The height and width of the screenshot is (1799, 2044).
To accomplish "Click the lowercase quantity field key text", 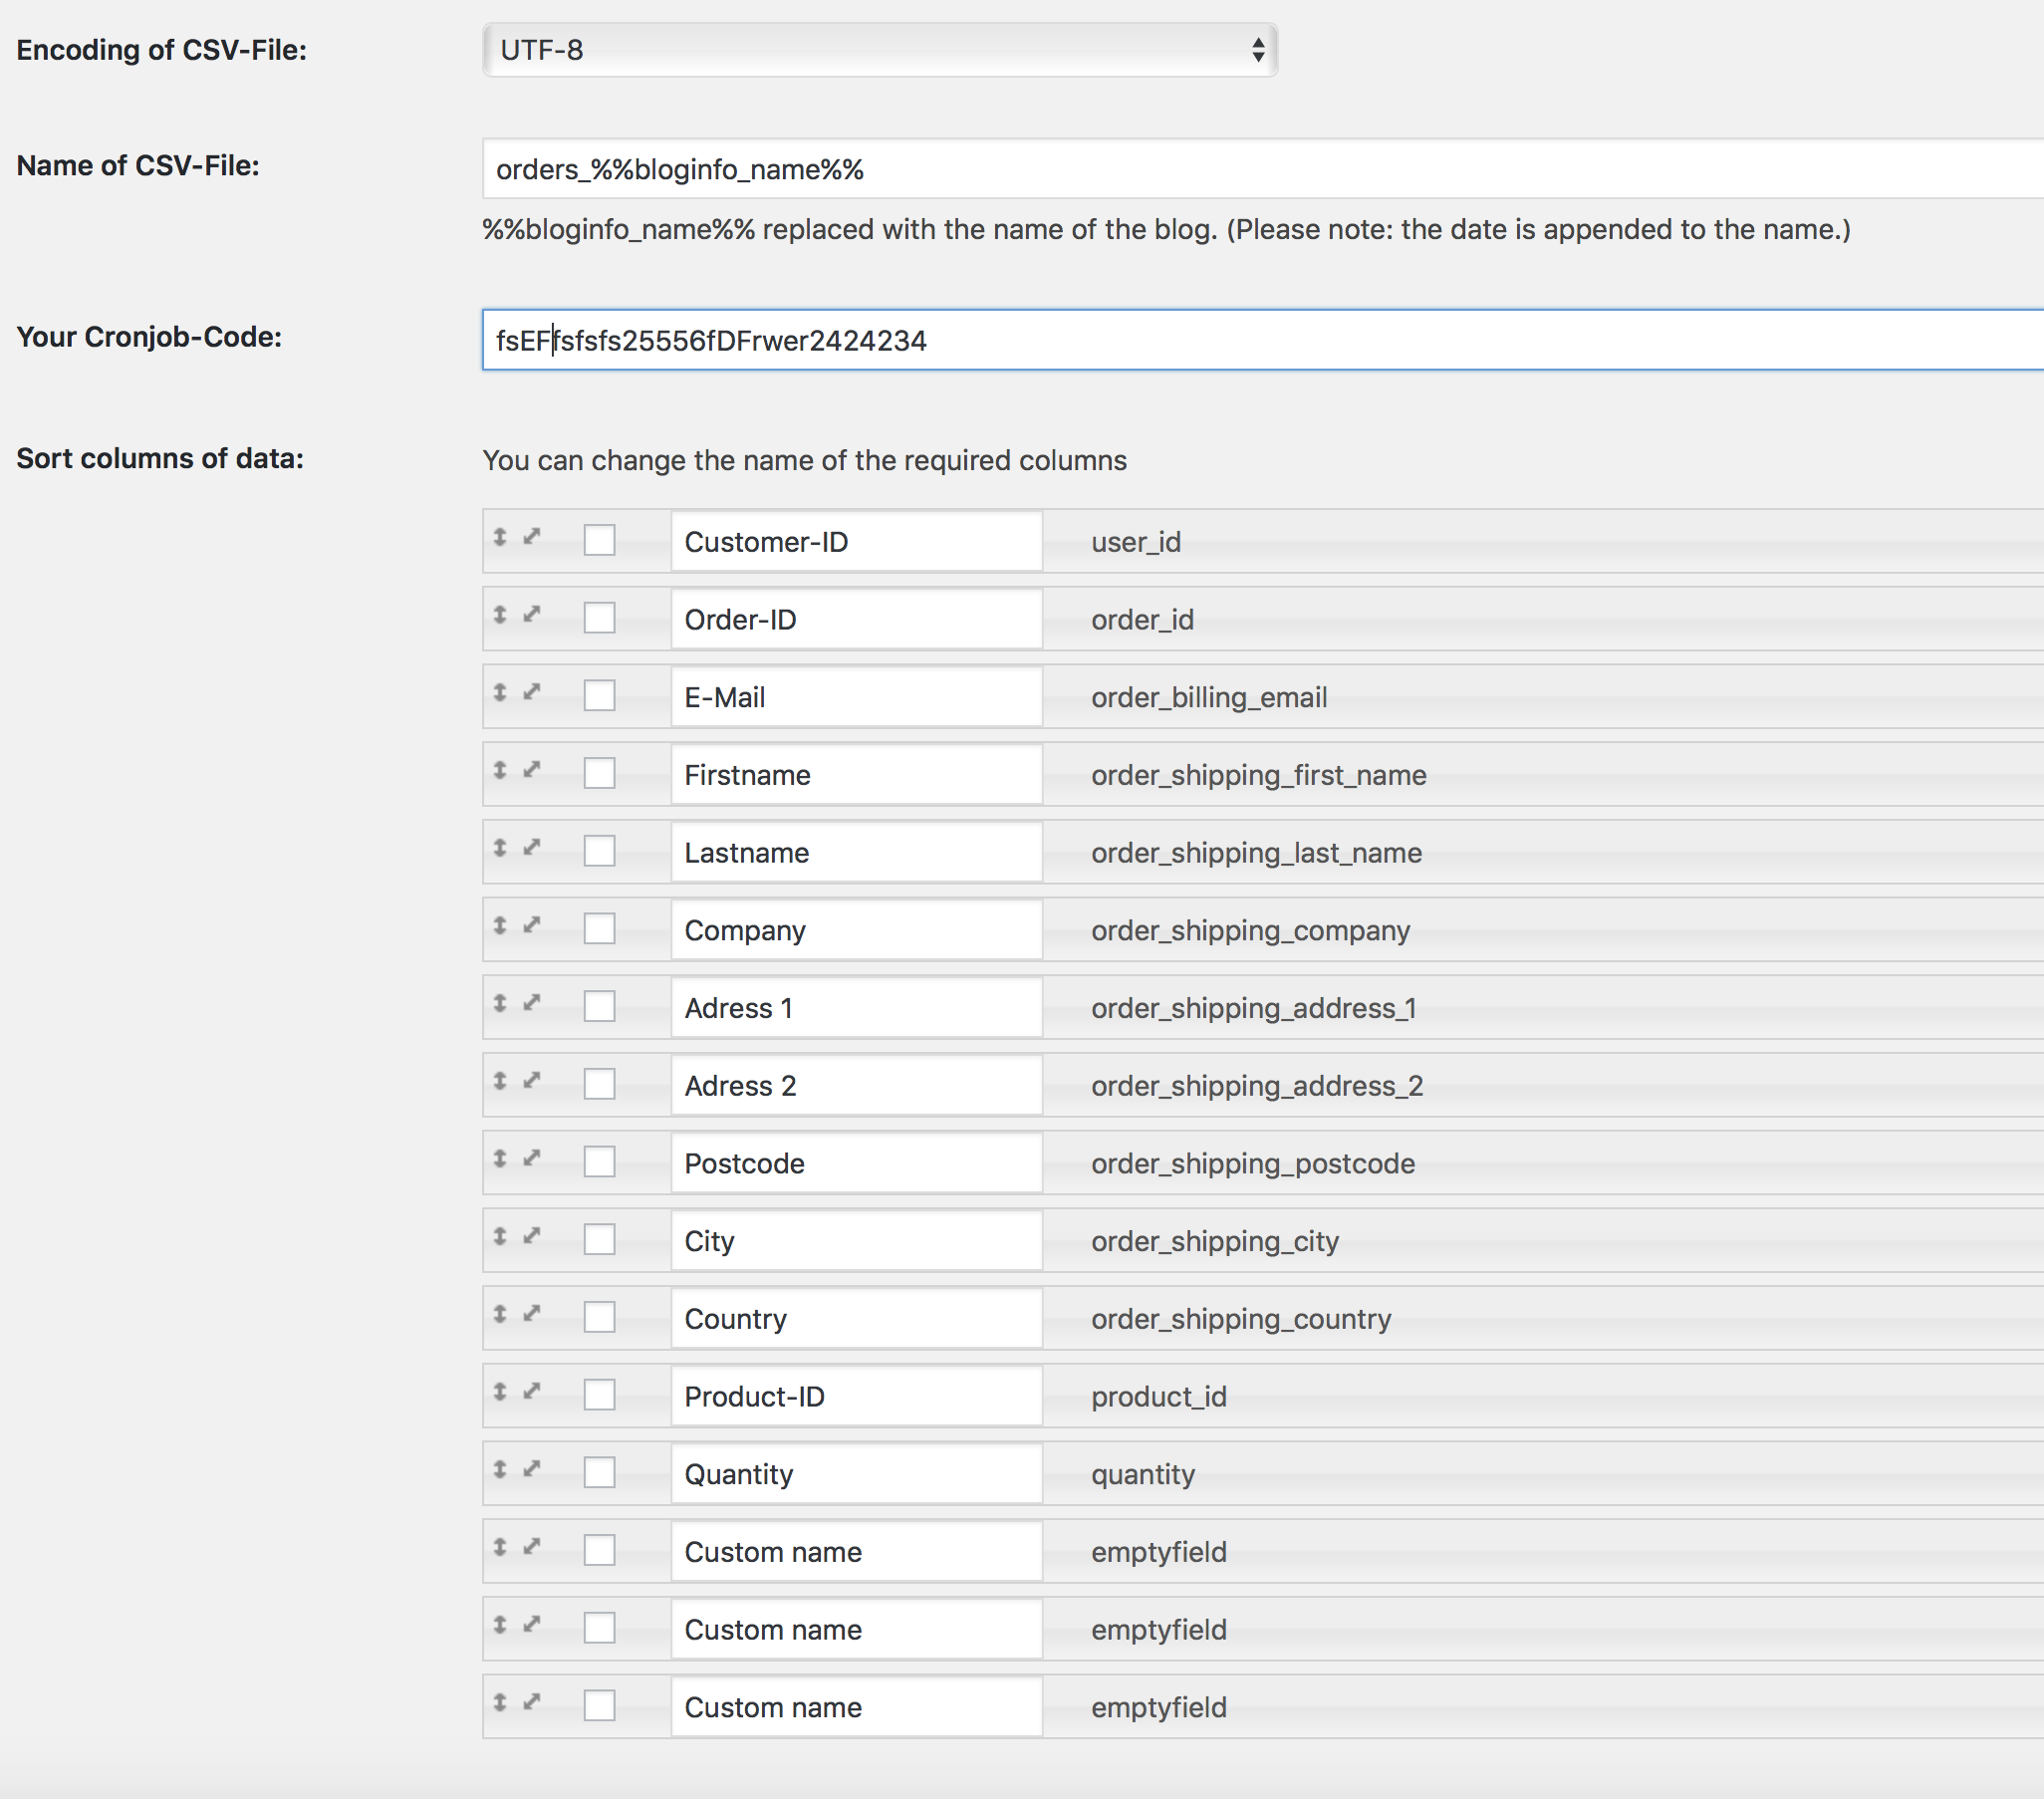I will pyautogui.click(x=1143, y=1474).
